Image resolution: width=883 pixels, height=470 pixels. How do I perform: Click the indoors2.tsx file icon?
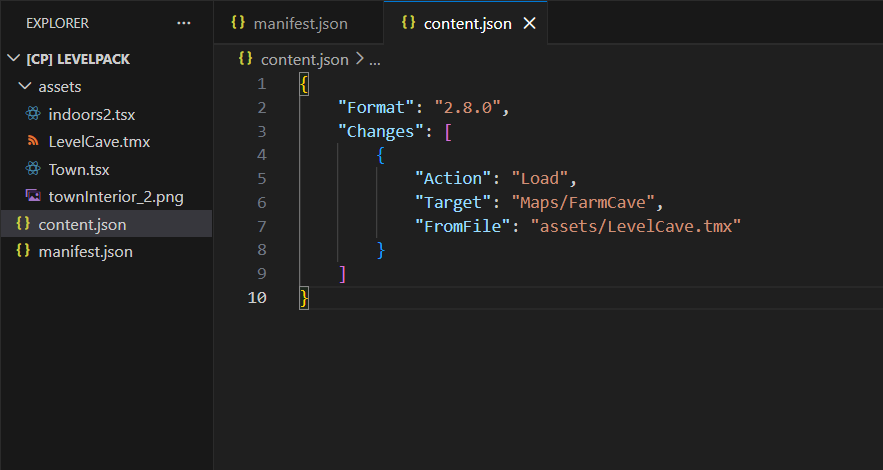(x=33, y=114)
